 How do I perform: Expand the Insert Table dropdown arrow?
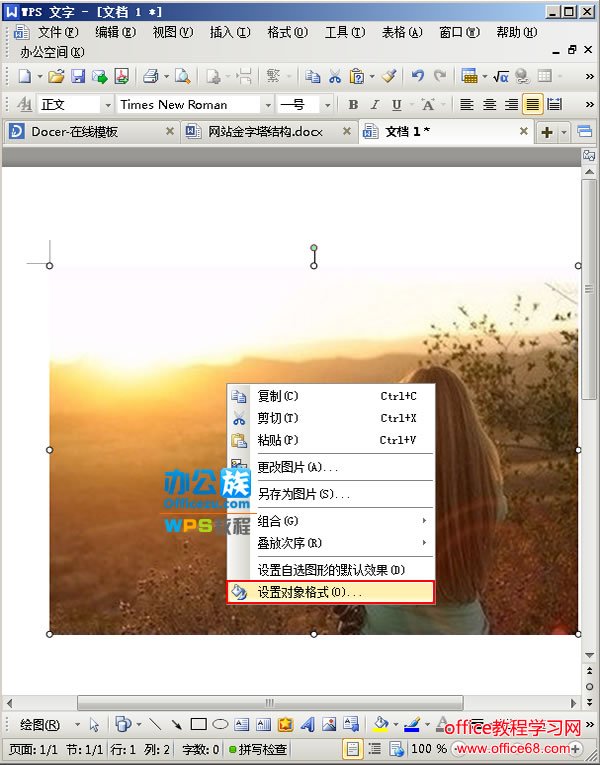(x=484, y=77)
